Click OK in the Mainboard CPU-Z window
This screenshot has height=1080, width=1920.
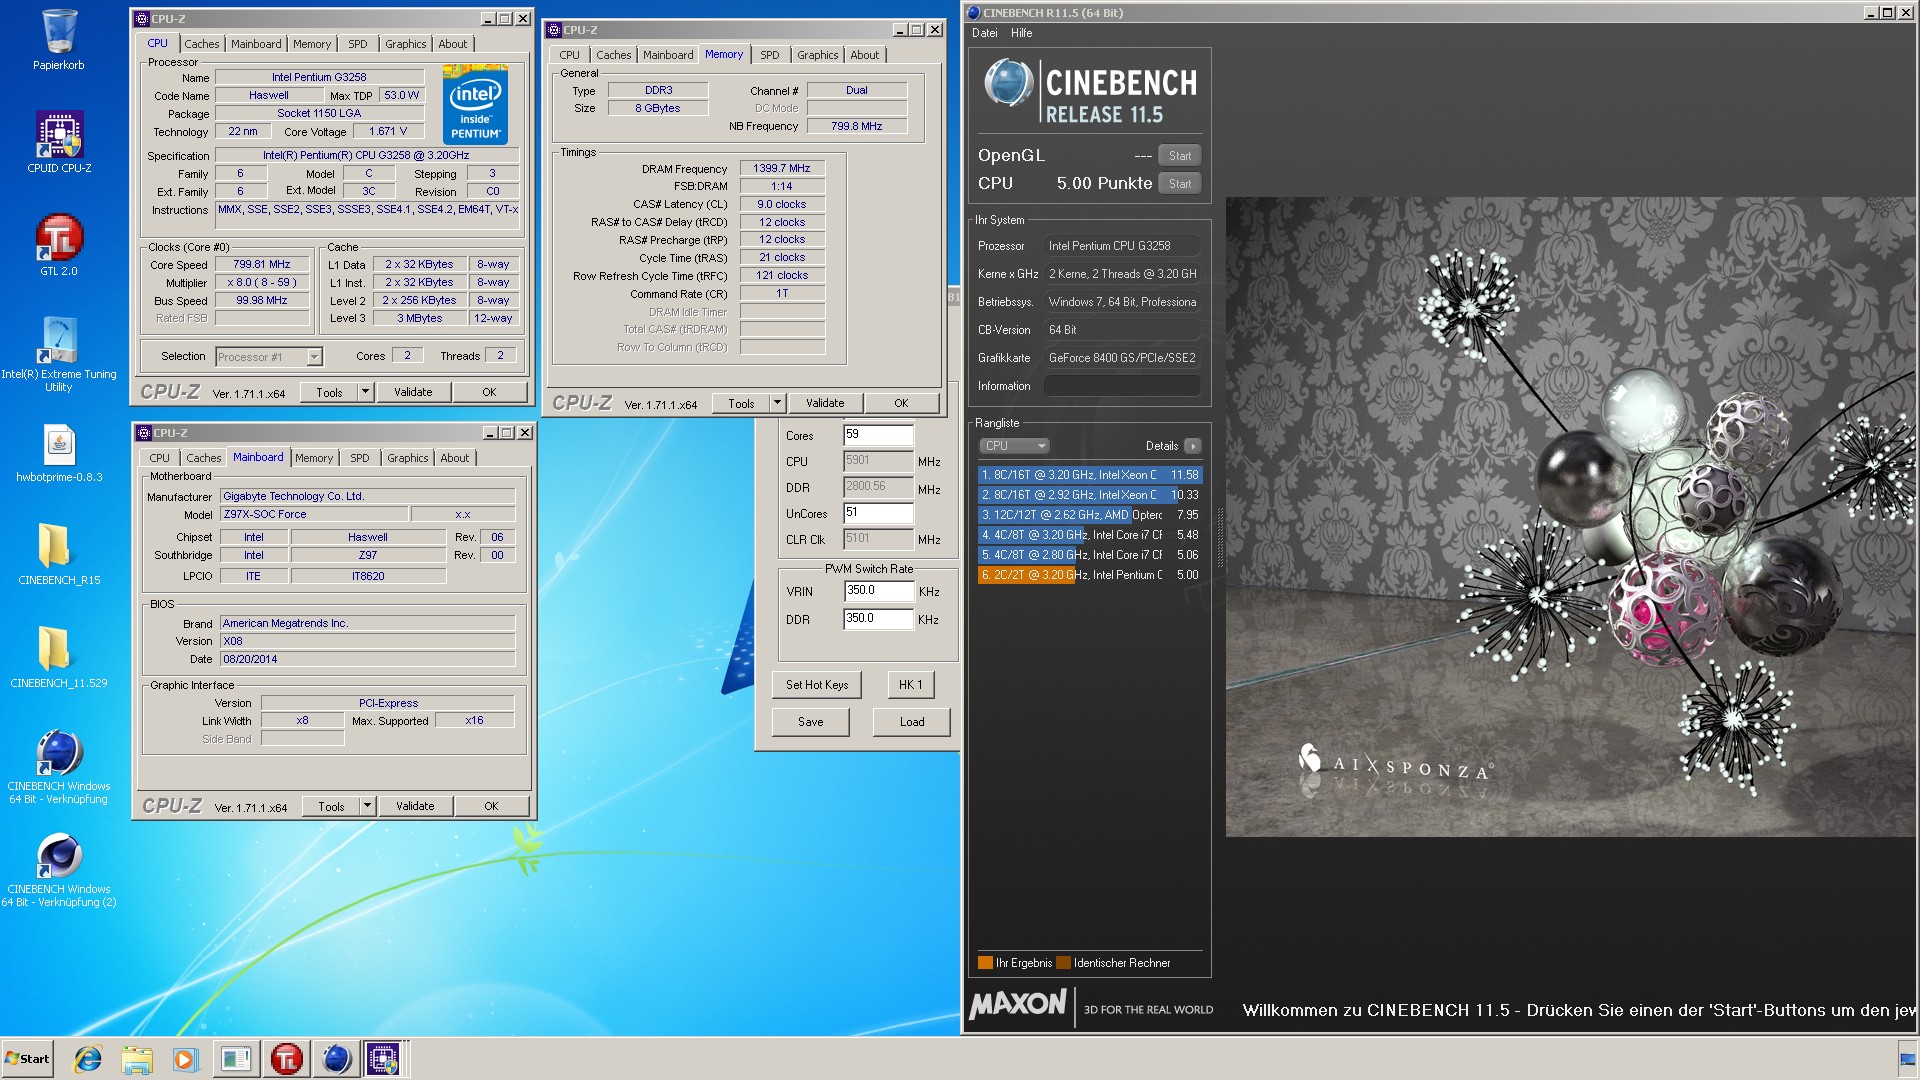tap(491, 806)
